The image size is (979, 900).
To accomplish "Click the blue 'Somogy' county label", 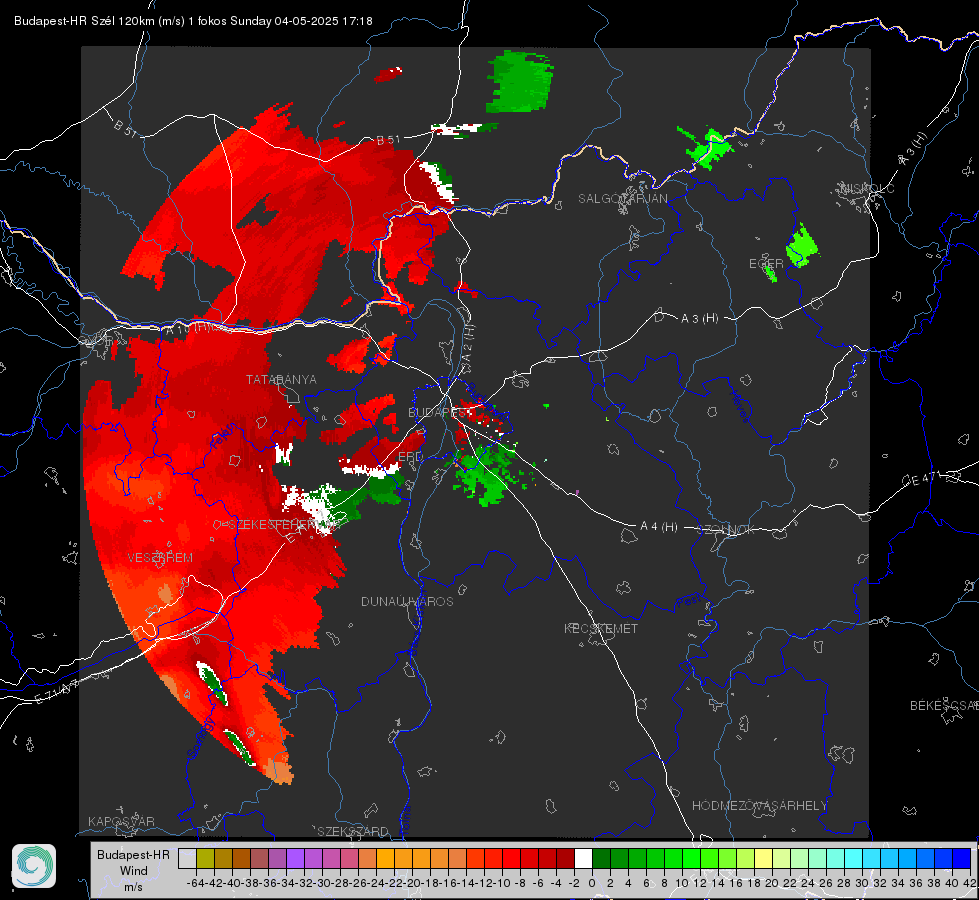I will point(201,738).
